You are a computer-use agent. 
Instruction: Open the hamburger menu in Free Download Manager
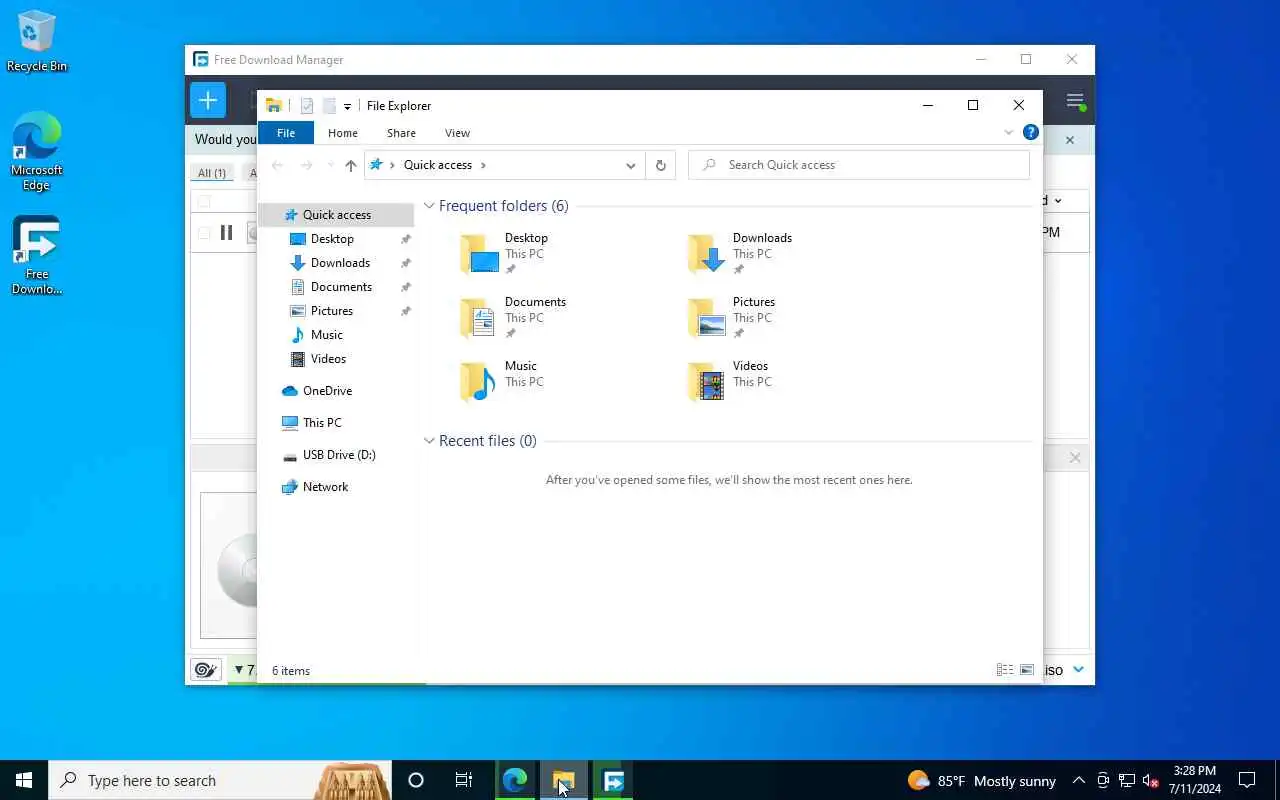(1075, 101)
